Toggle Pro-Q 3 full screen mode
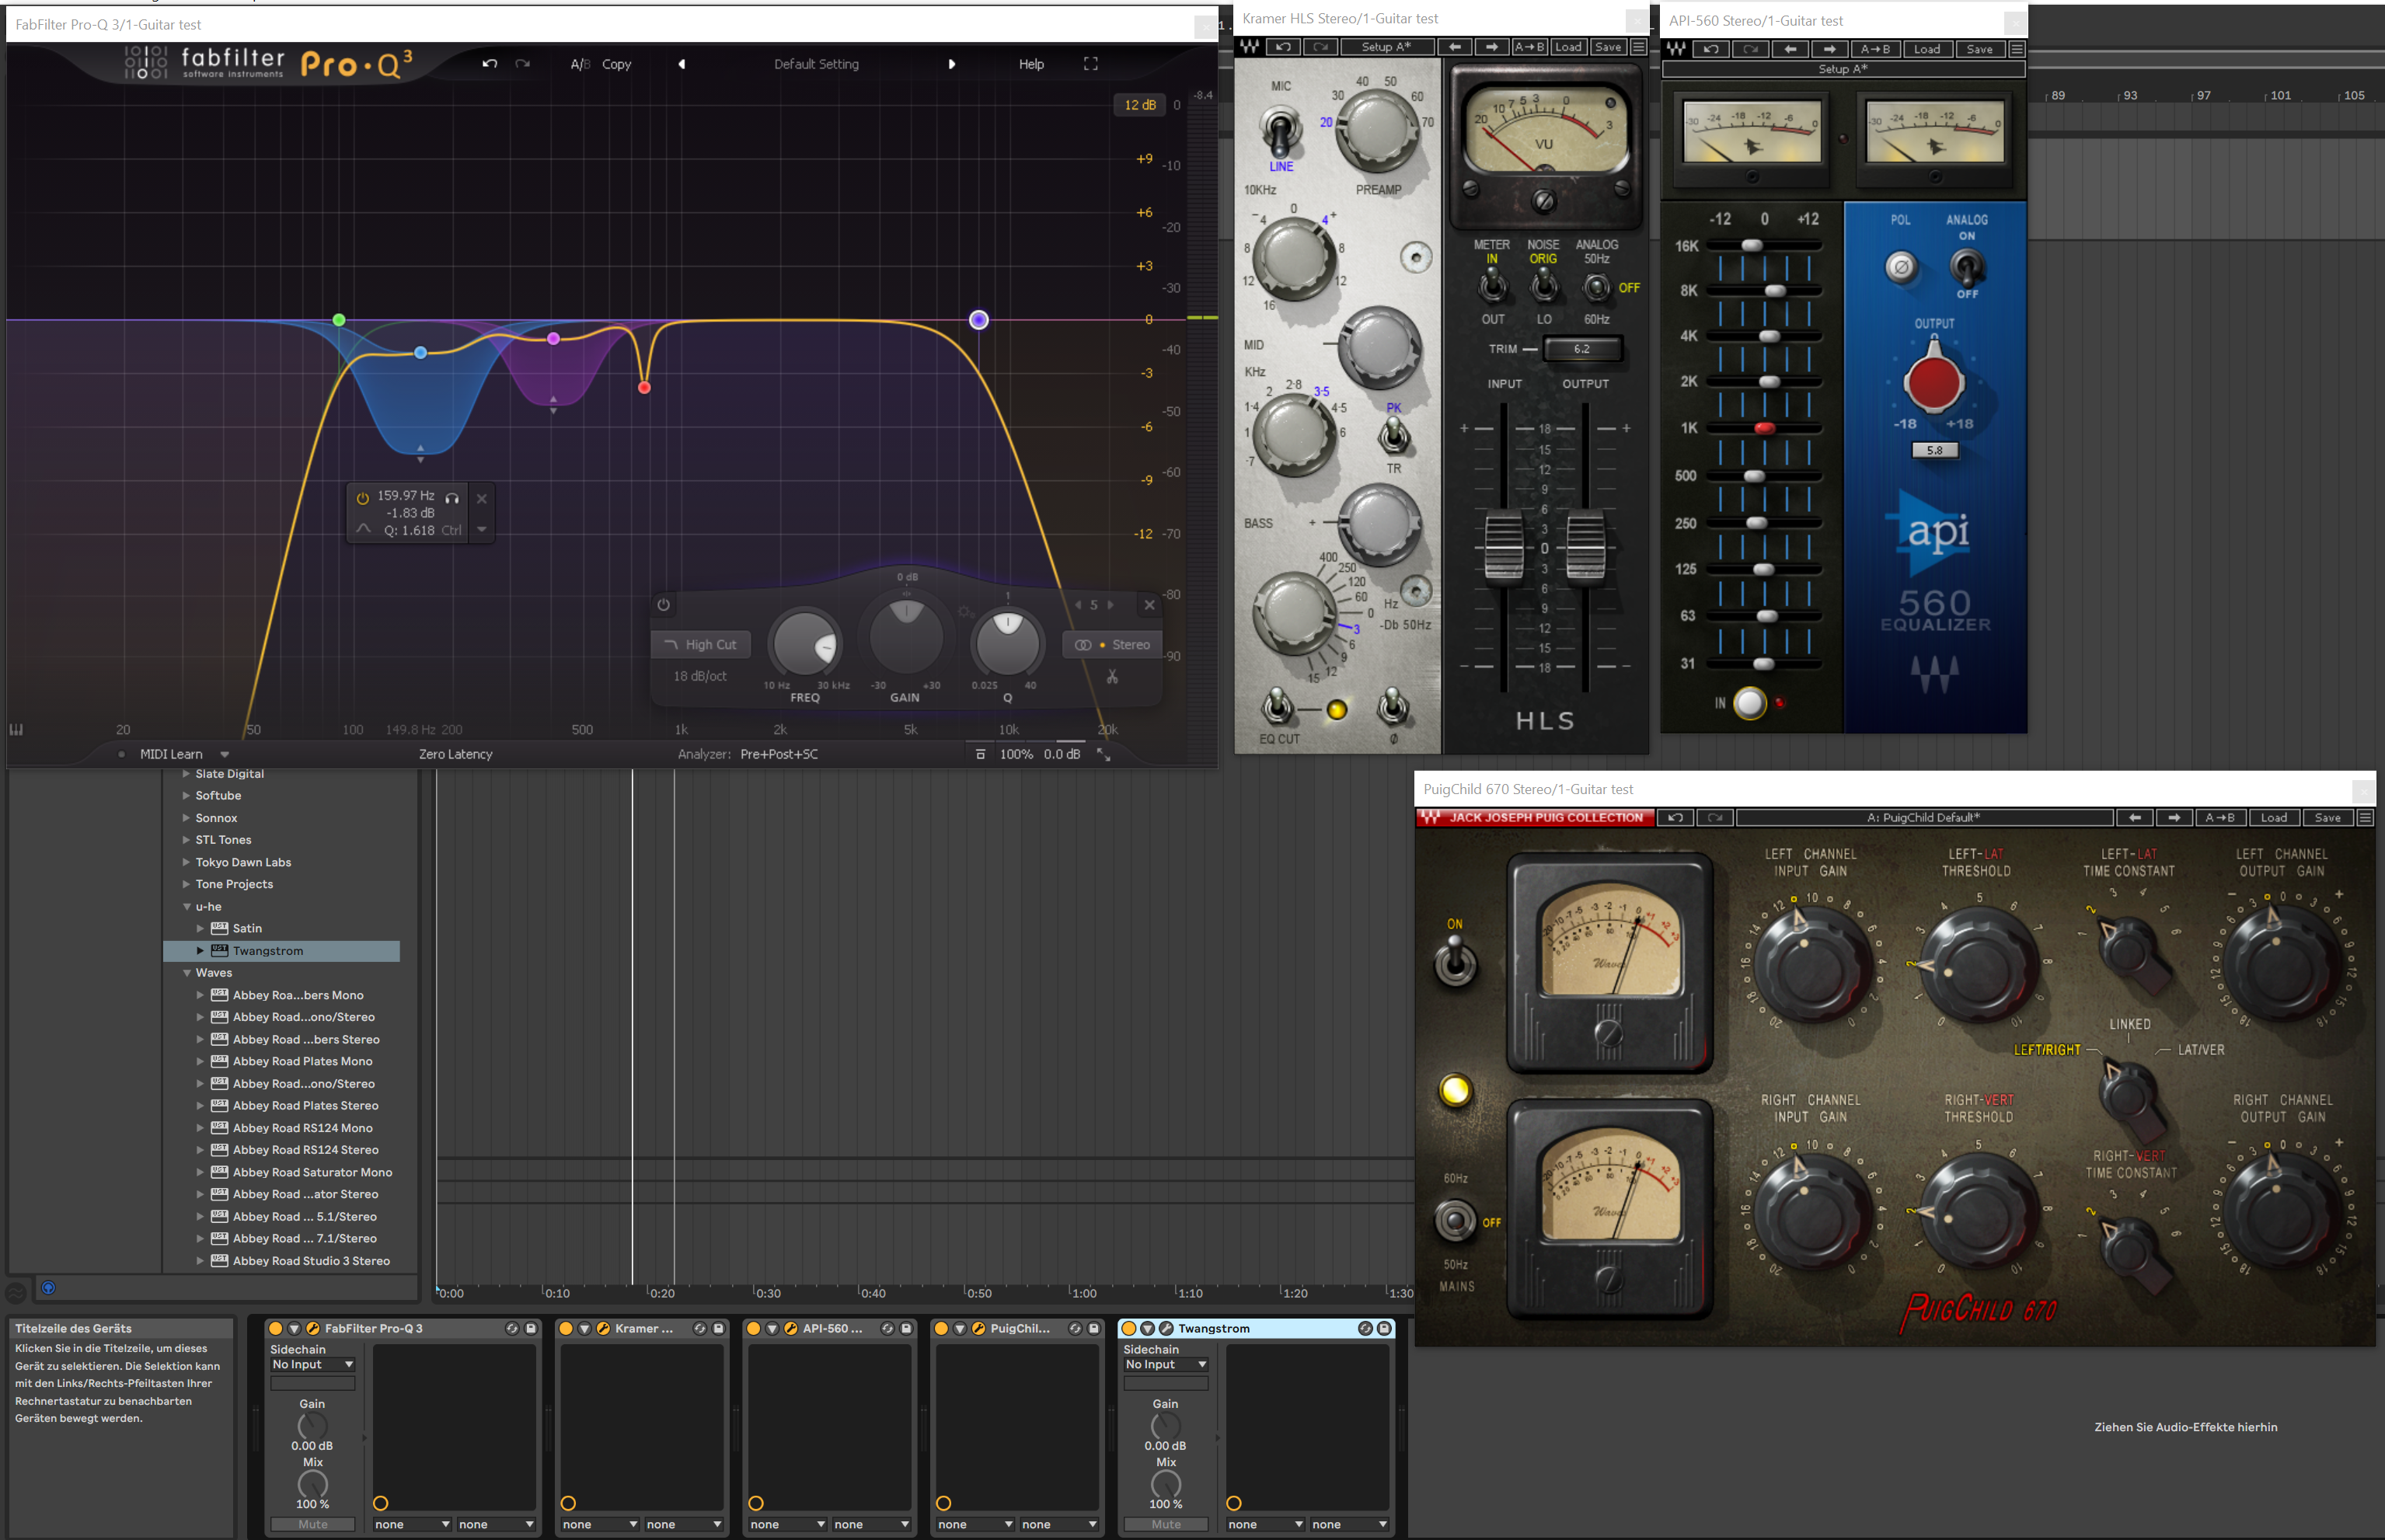The image size is (2385, 1540). (x=1090, y=64)
